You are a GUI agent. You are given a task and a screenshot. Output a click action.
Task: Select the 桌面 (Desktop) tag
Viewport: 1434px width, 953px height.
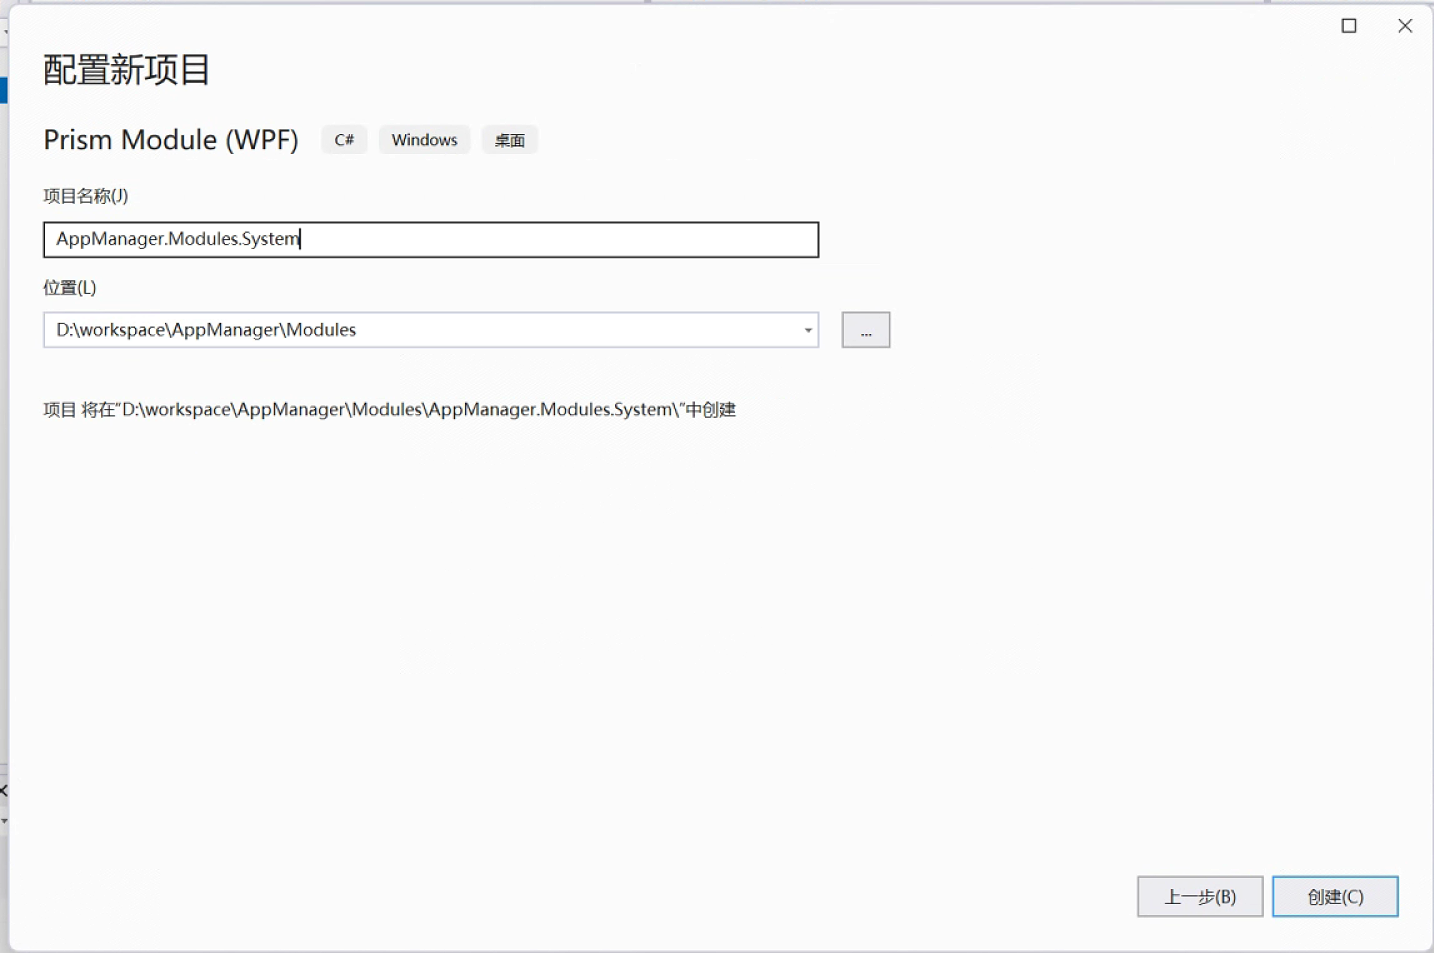pyautogui.click(x=509, y=139)
